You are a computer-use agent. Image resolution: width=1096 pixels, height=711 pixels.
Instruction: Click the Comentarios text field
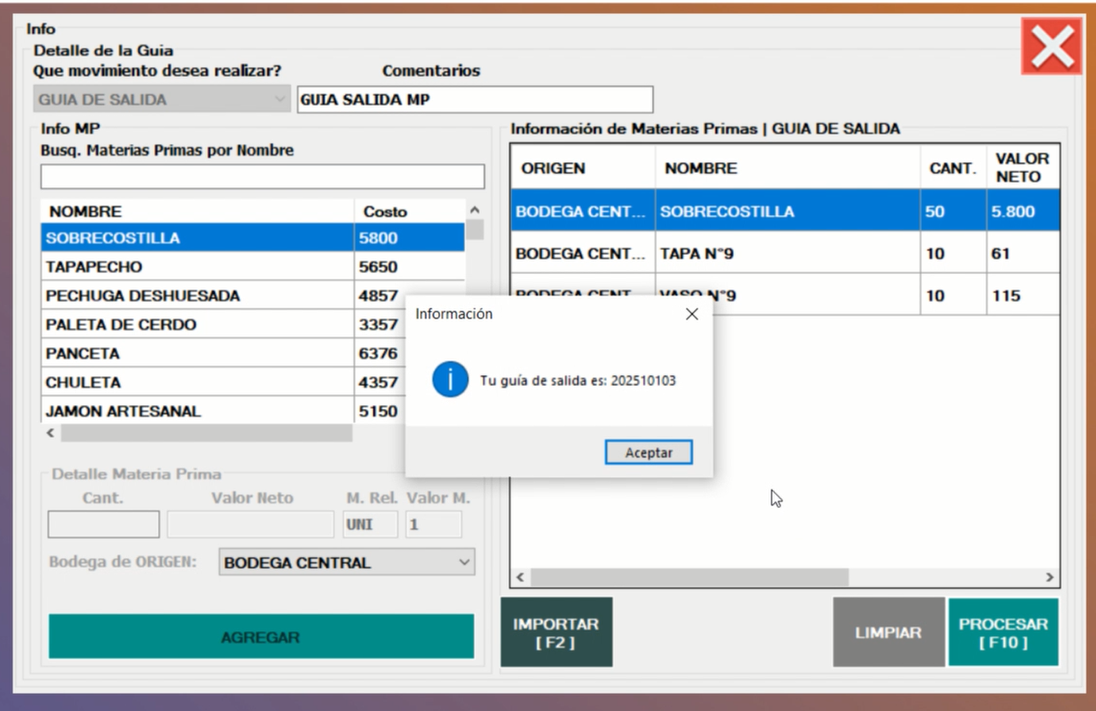tap(475, 100)
